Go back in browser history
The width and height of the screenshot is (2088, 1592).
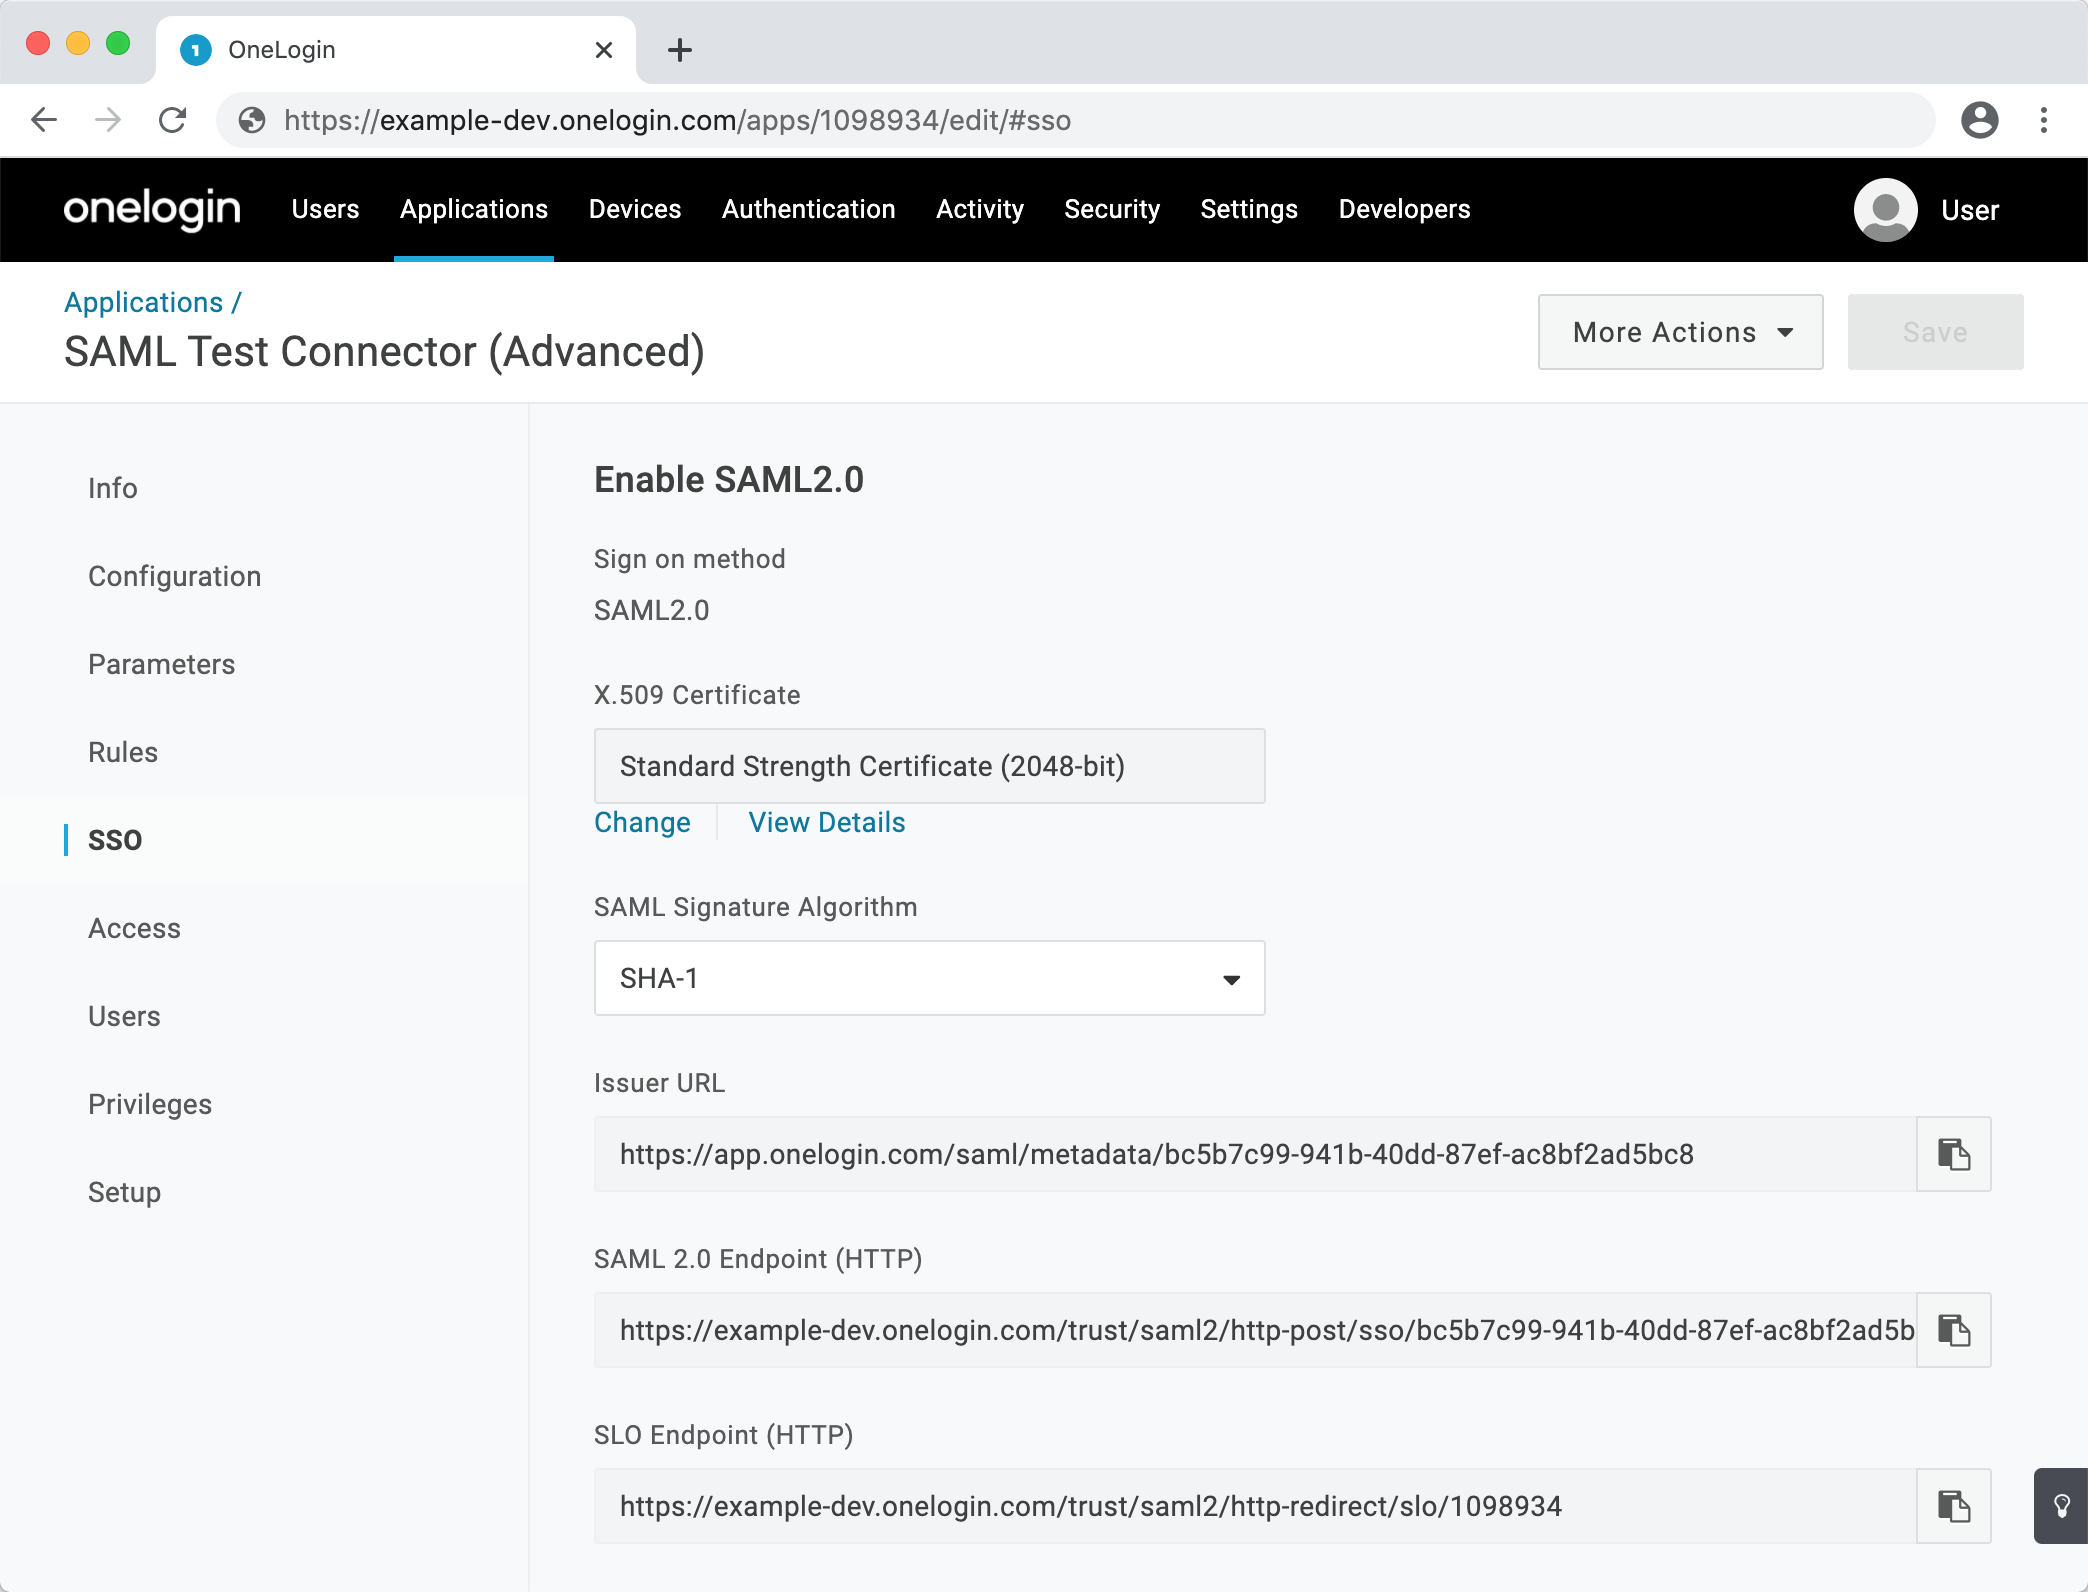pyautogui.click(x=44, y=120)
